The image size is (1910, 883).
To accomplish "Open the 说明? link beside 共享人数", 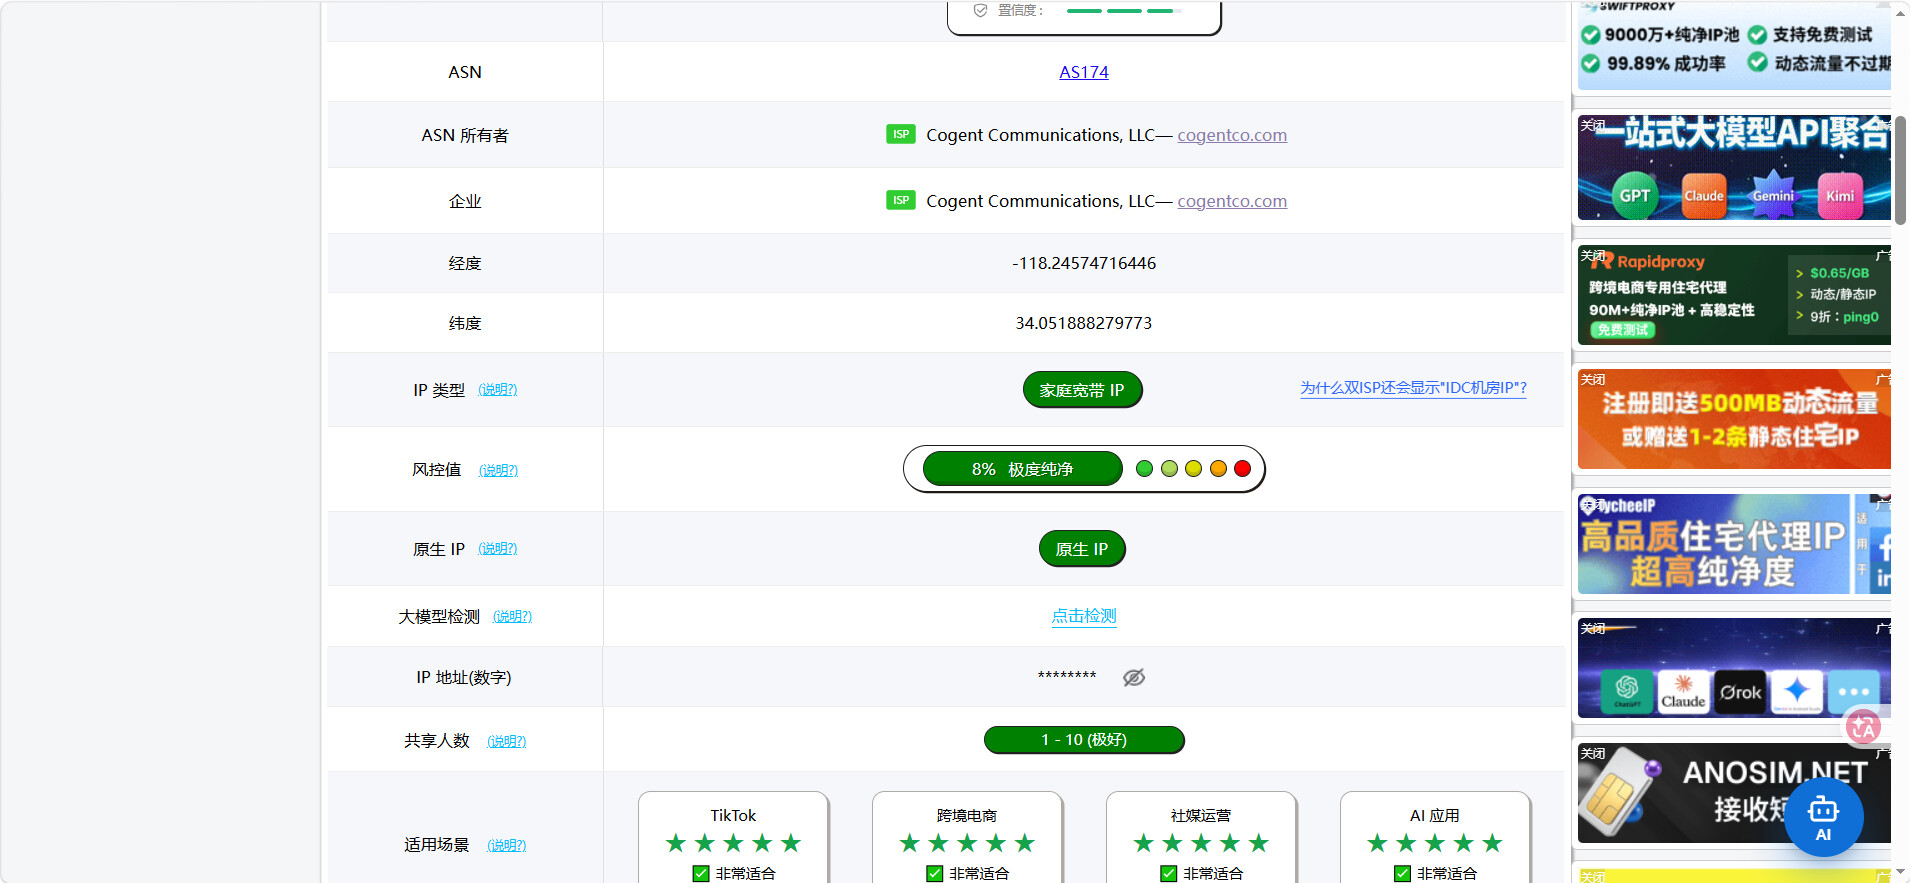I will [507, 741].
